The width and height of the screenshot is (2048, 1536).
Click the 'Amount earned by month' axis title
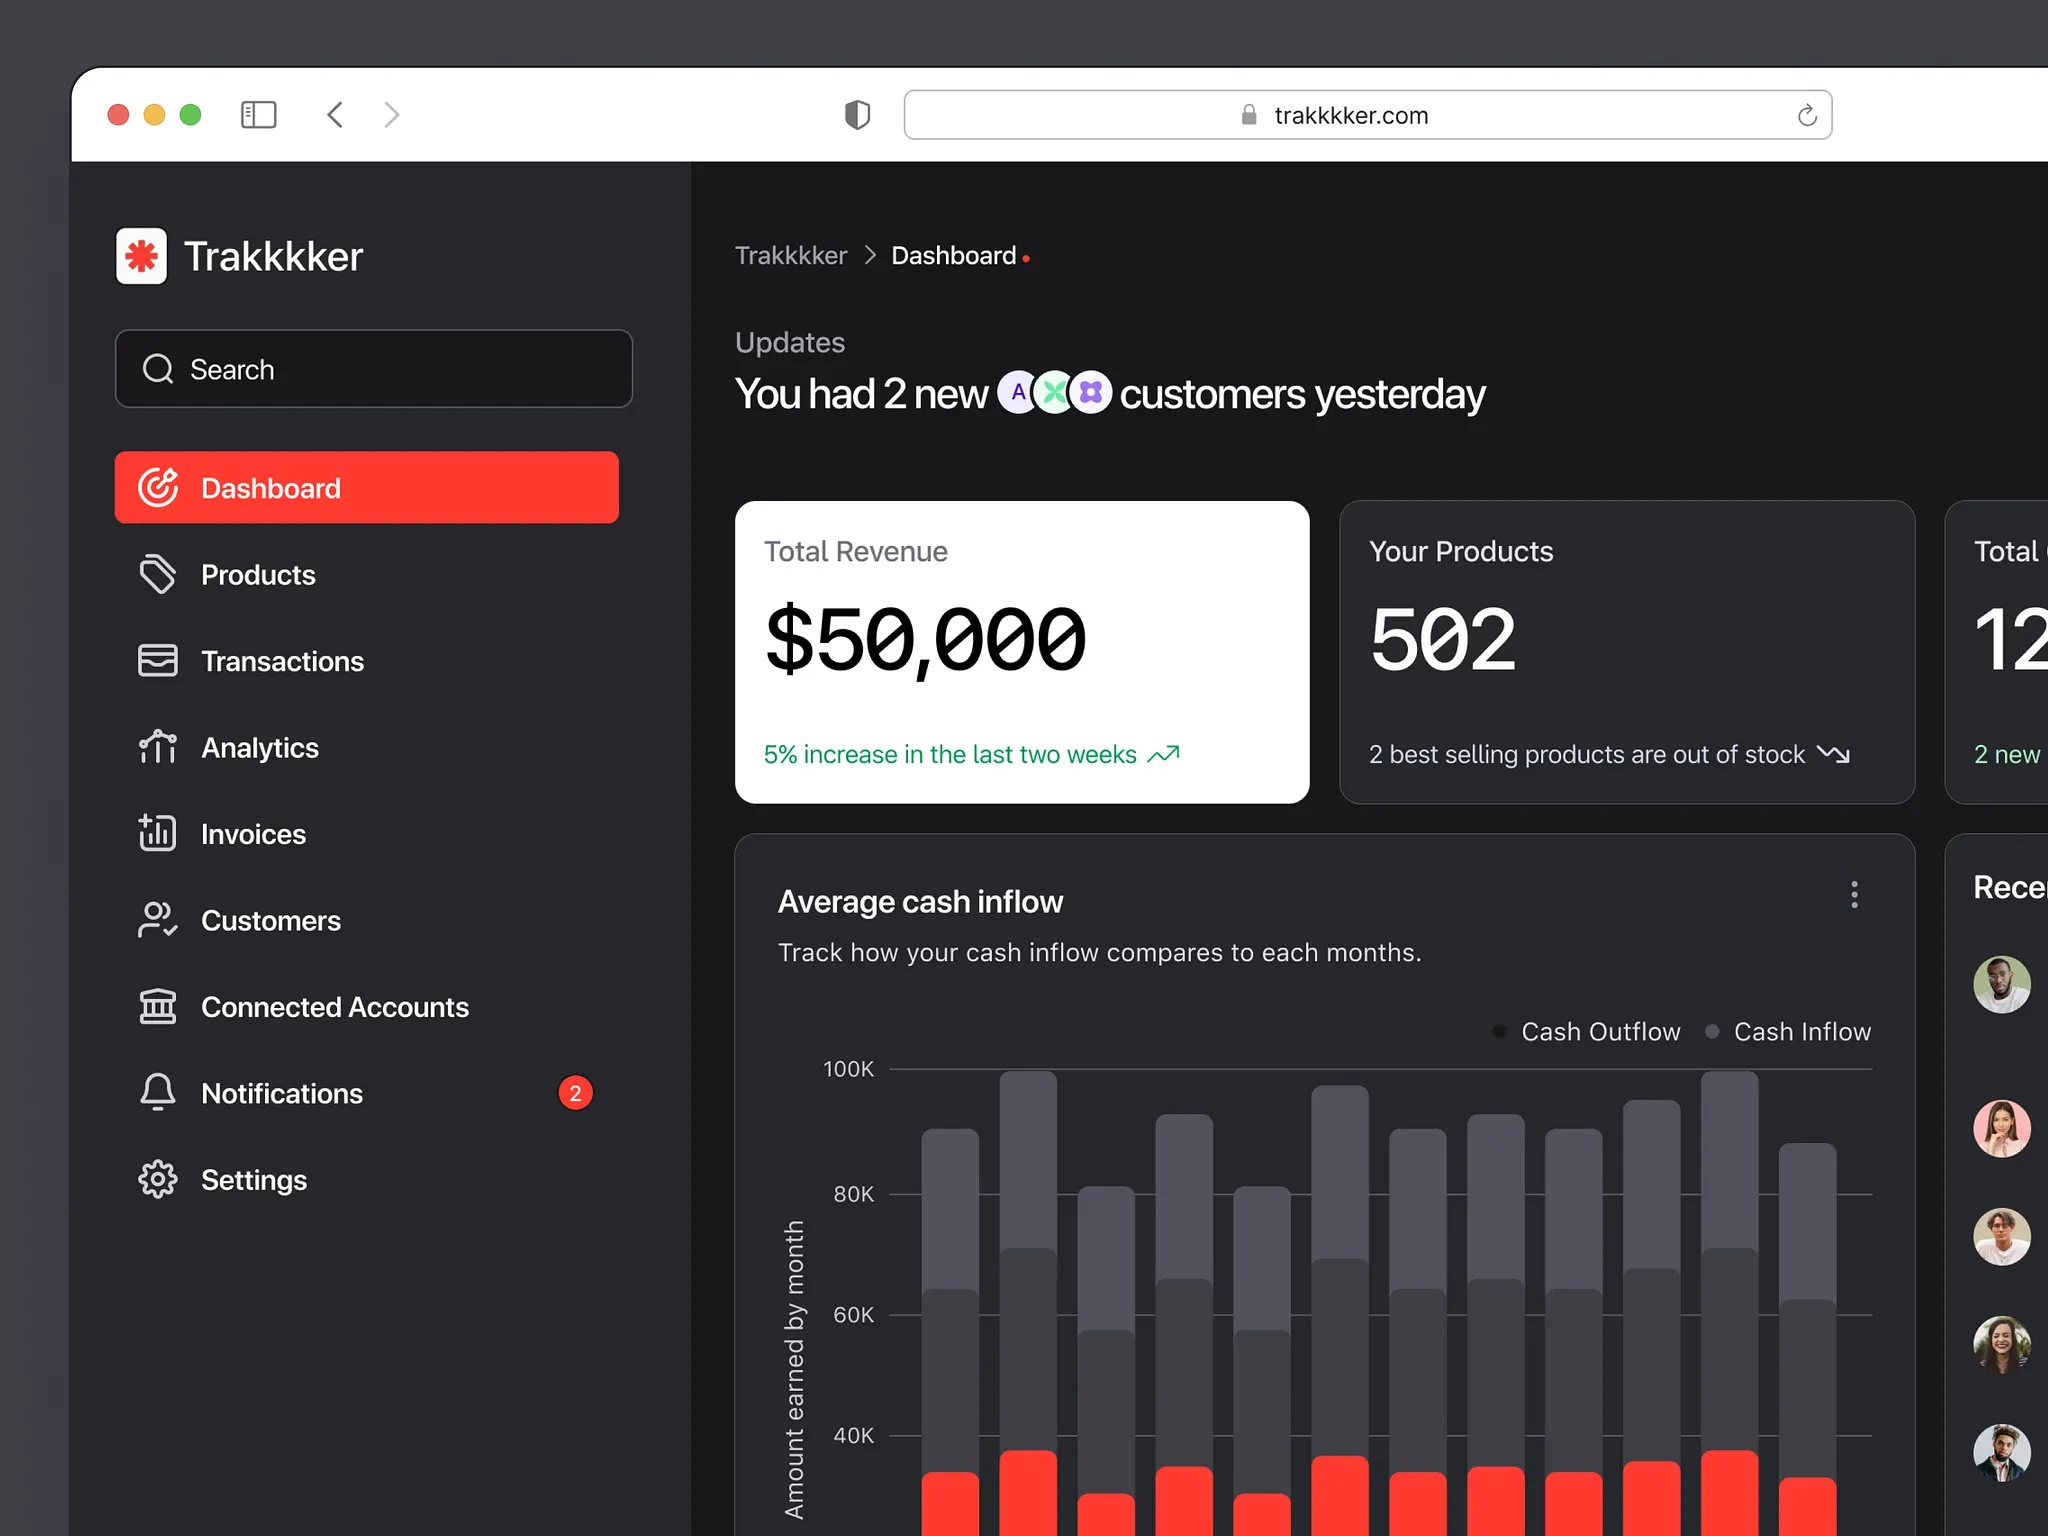point(794,1370)
